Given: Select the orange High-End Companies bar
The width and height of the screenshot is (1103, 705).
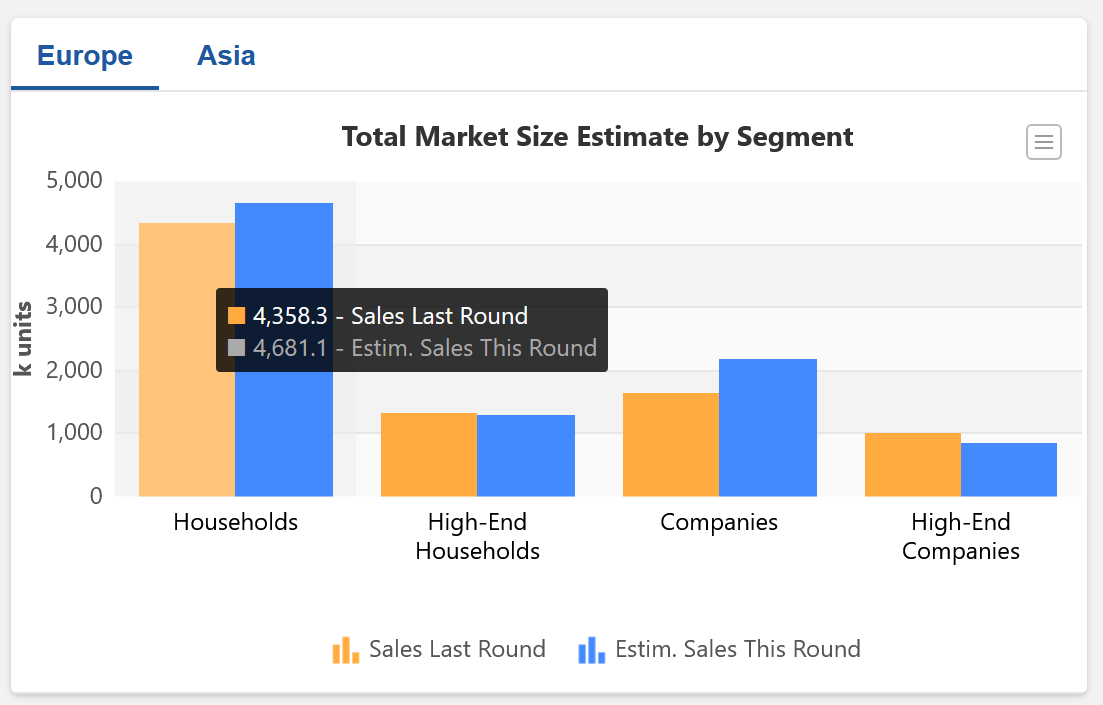Looking at the screenshot, I should coord(912,465).
